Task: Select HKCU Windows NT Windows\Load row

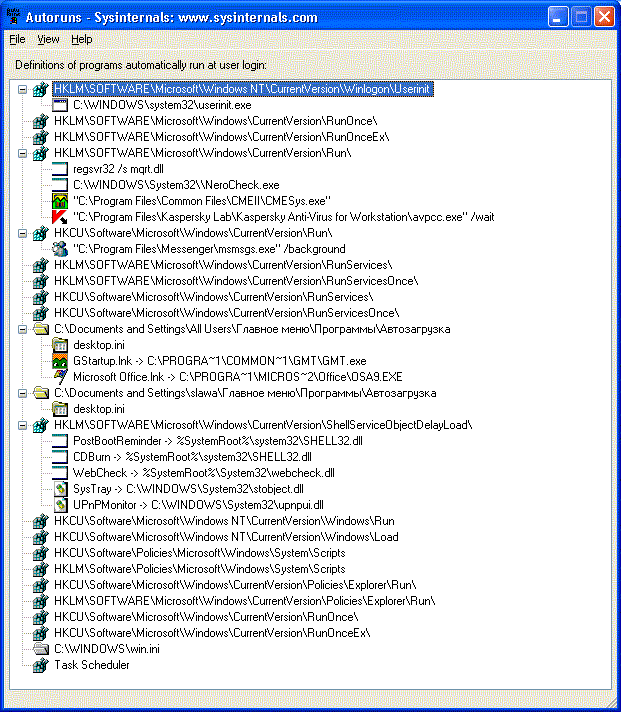Action: 226,537
